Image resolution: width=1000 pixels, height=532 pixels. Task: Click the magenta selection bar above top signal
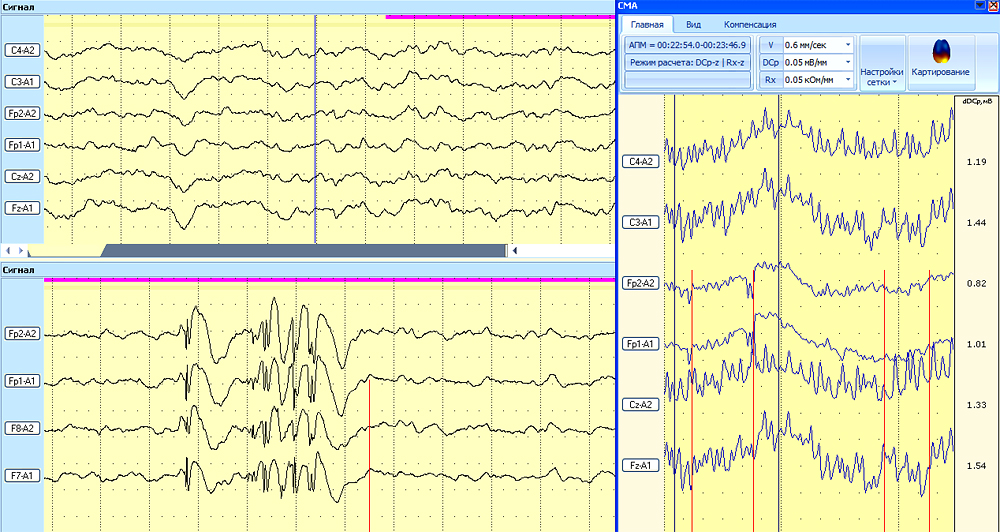pos(501,17)
